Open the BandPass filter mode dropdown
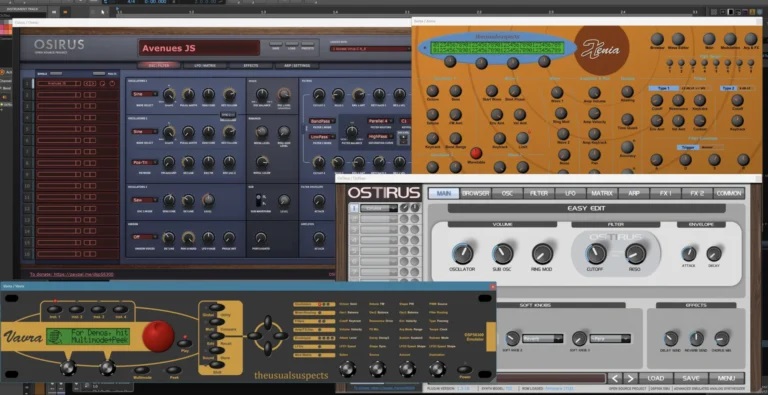 [322, 121]
